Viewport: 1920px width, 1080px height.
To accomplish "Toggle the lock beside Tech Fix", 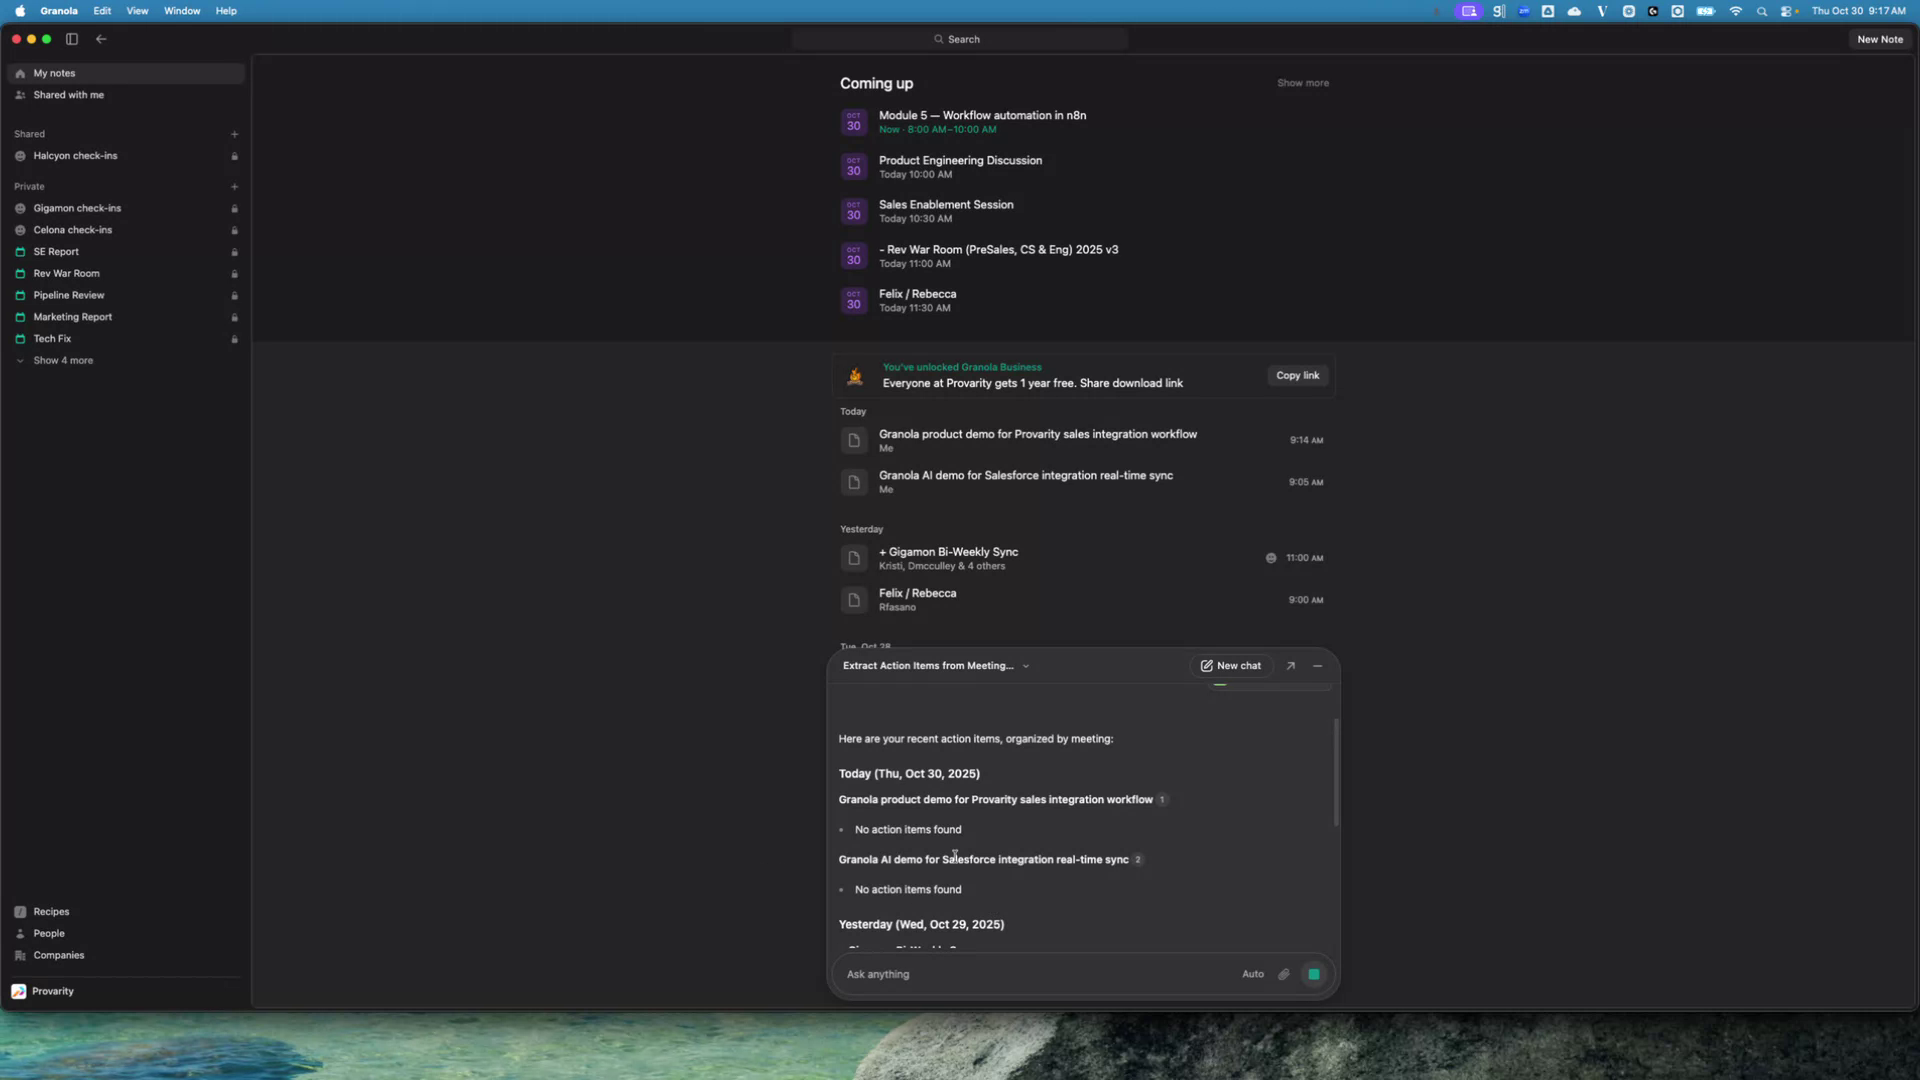I will click(x=234, y=339).
